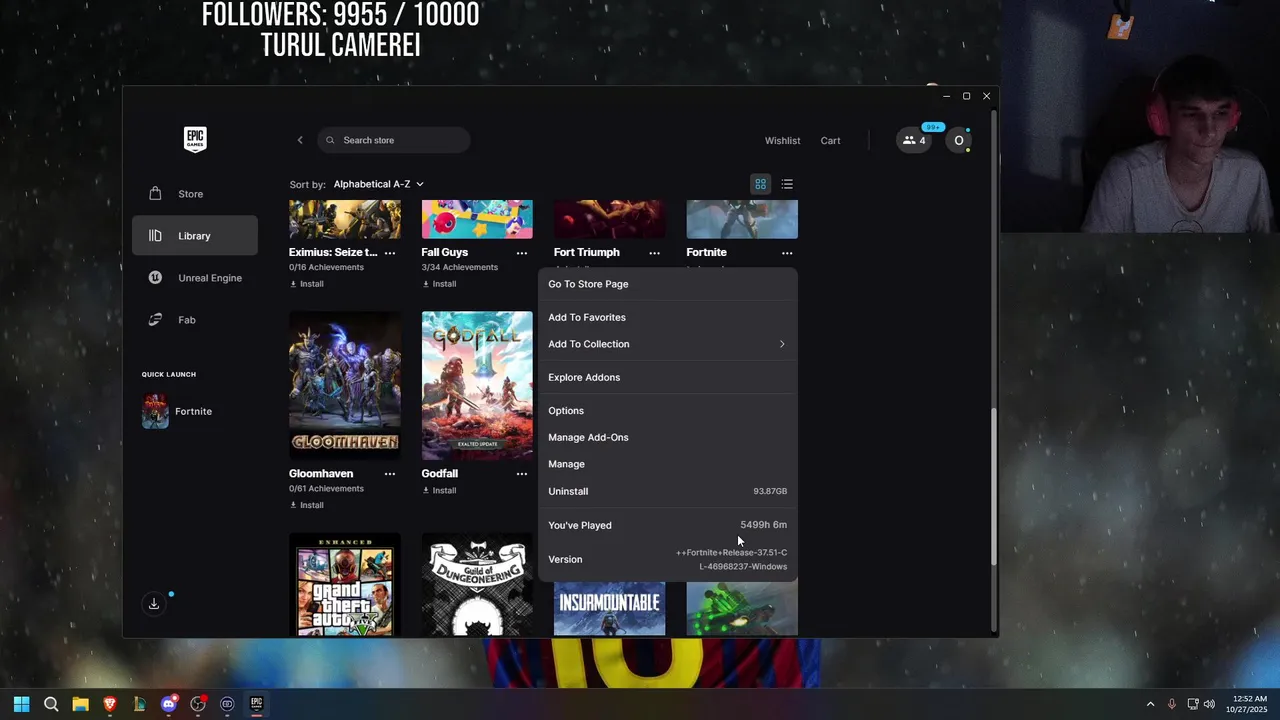This screenshot has width=1280, height=720.
Task: Click the Search store input field
Action: tap(394, 140)
